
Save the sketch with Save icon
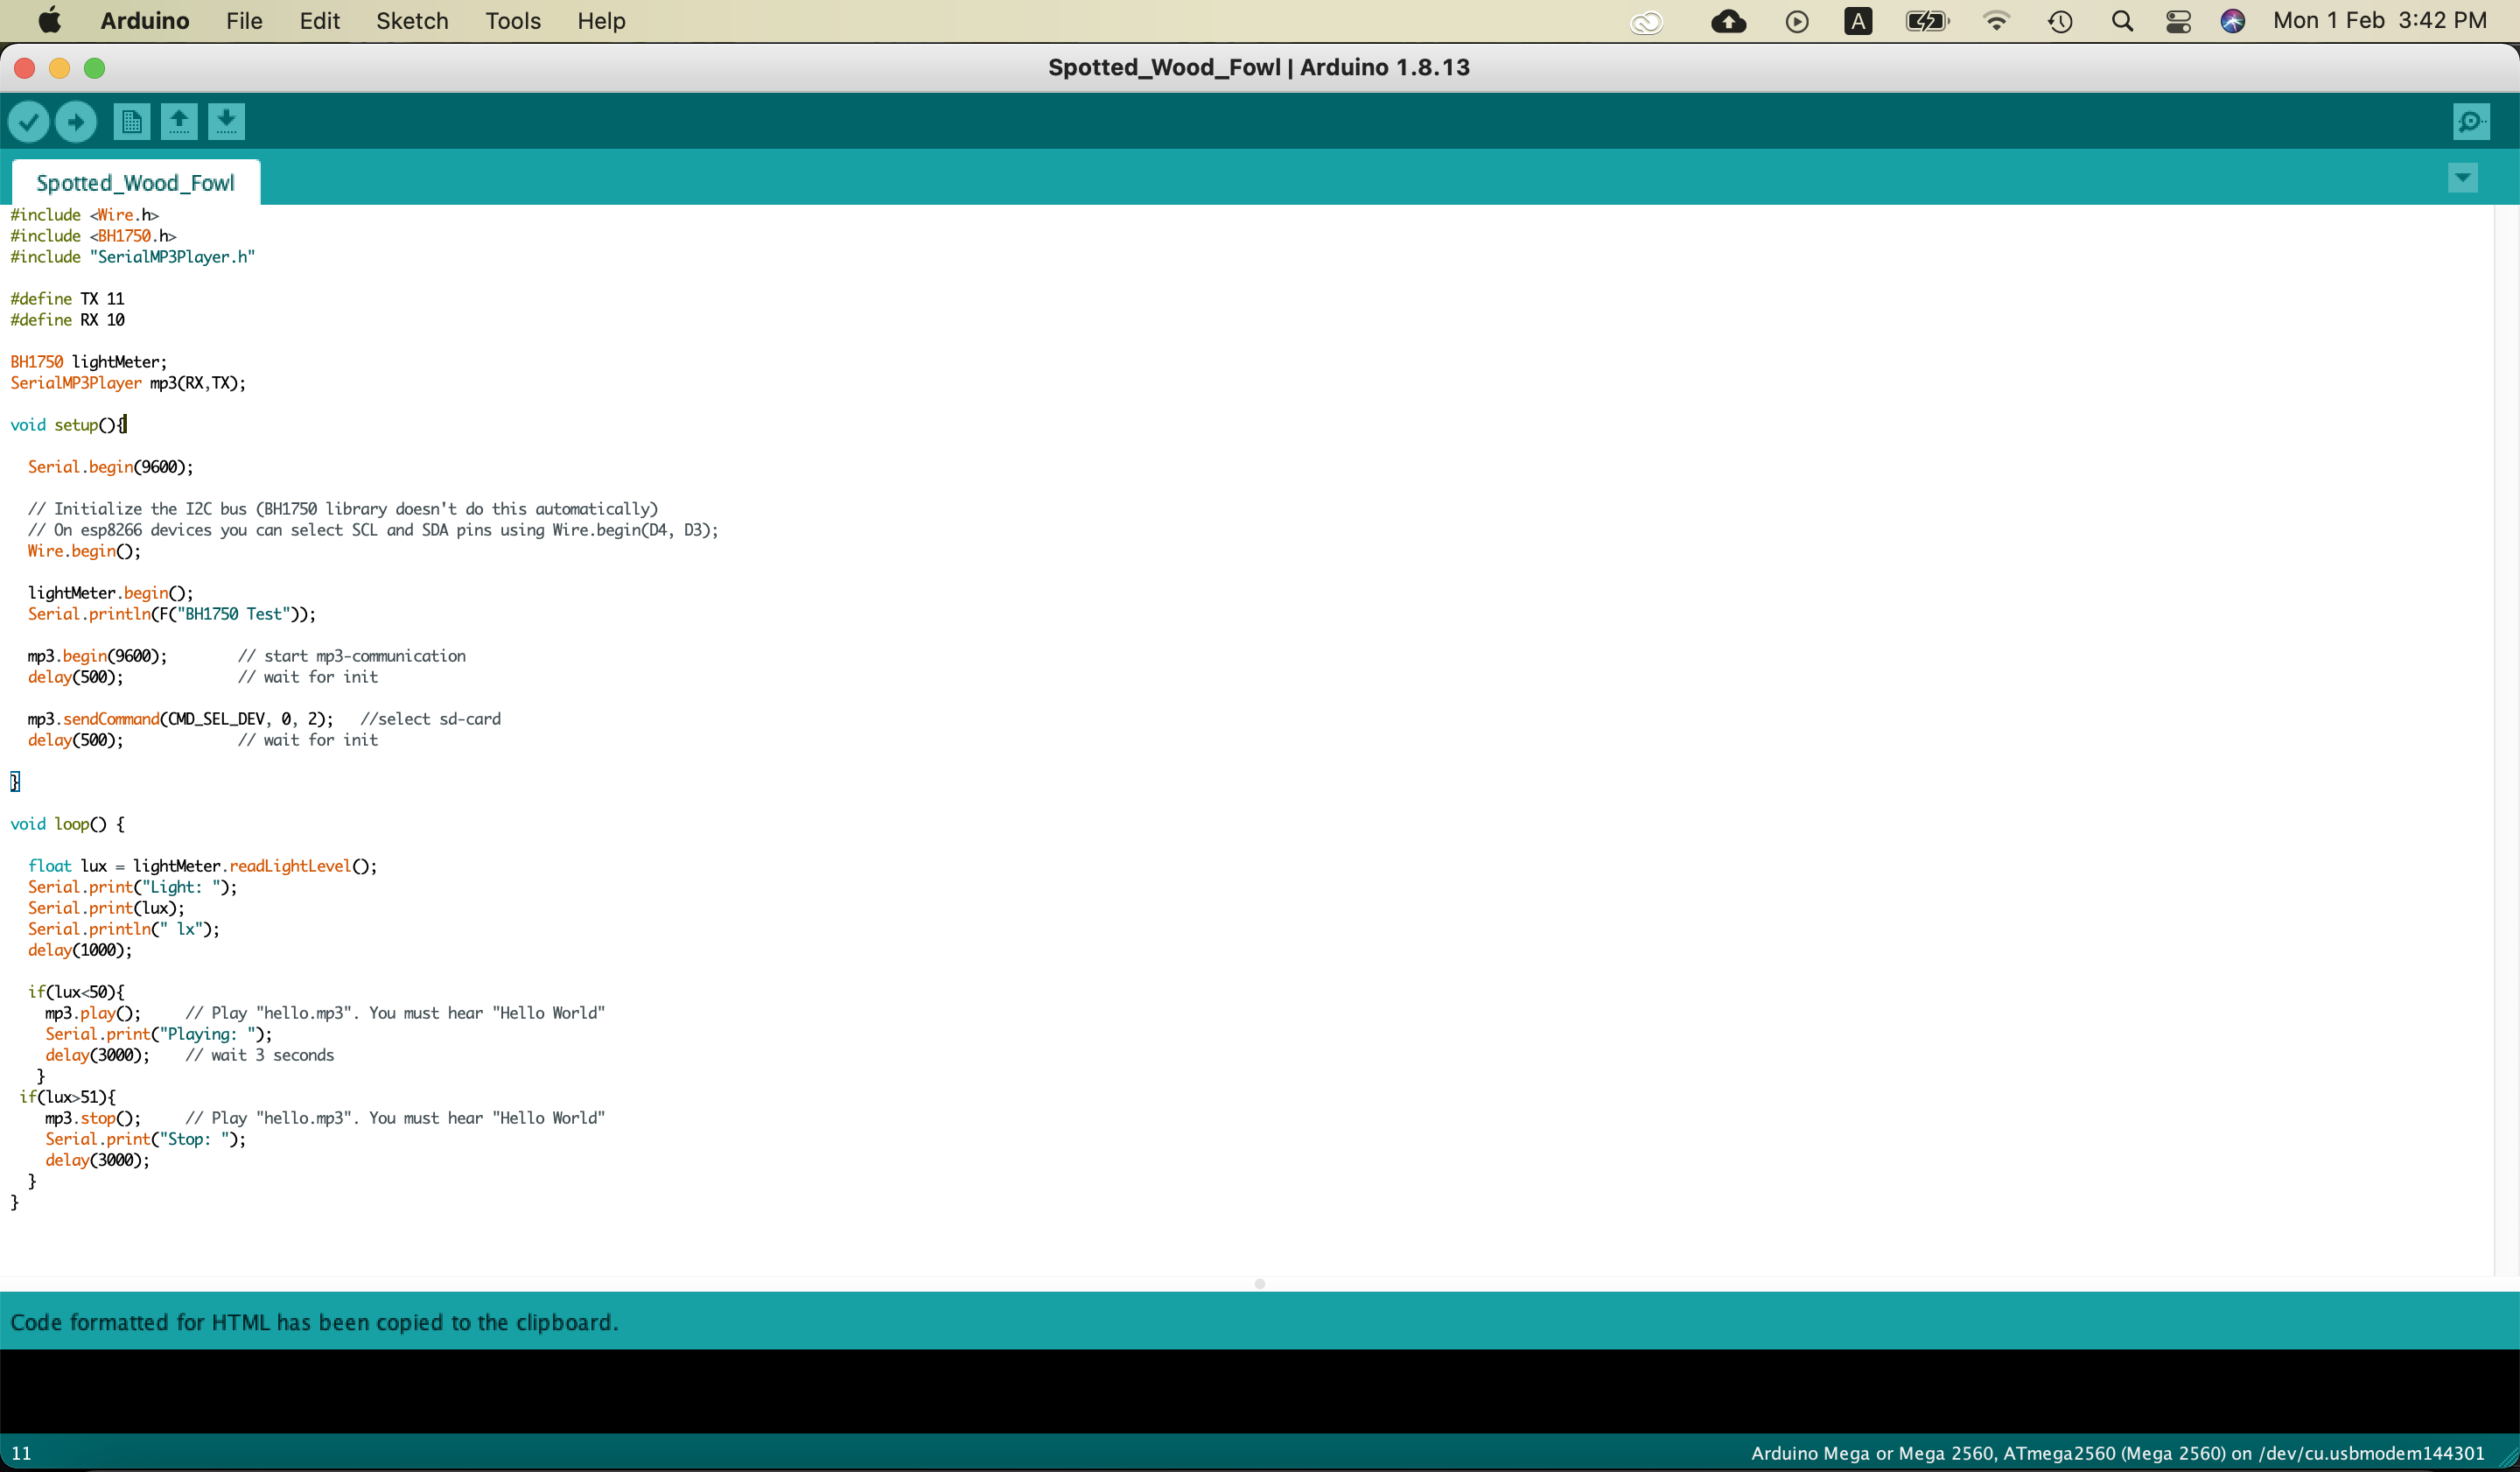pos(227,122)
